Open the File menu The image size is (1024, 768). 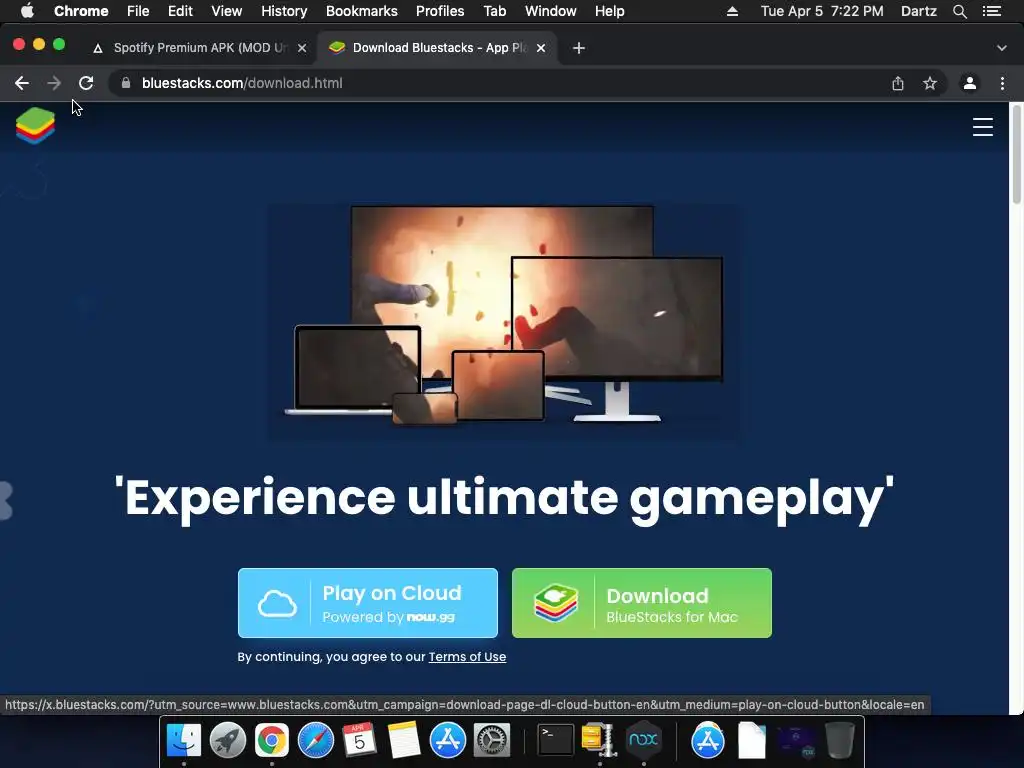coord(138,11)
